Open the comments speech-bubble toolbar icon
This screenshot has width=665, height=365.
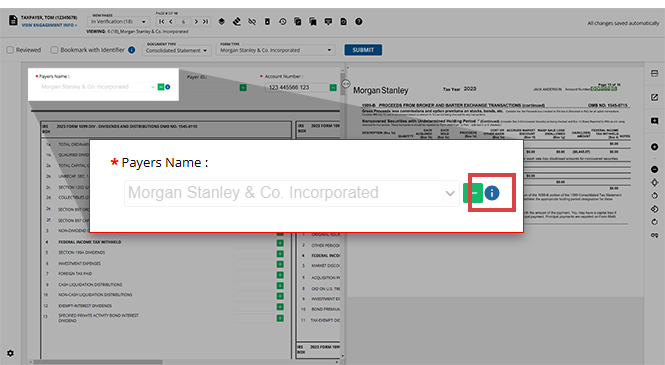click(328, 22)
